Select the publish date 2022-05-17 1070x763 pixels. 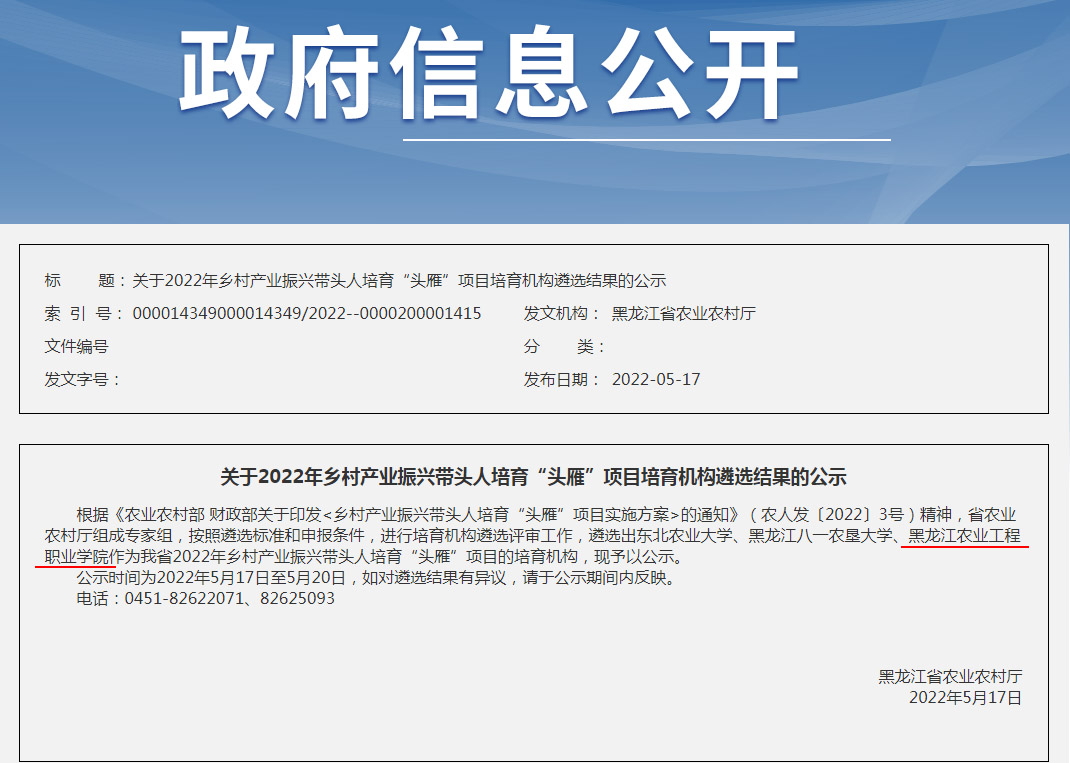[x=656, y=379]
